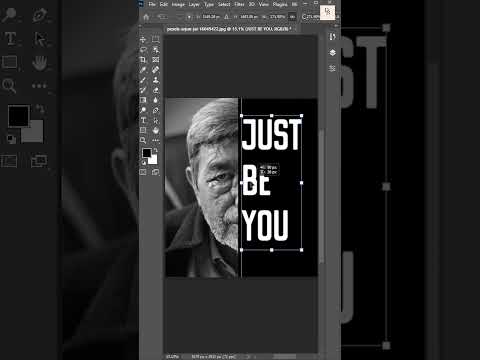Viewport: 480px width, 360px height.
Task: Open the Edit menu
Action: (x=164, y=4)
